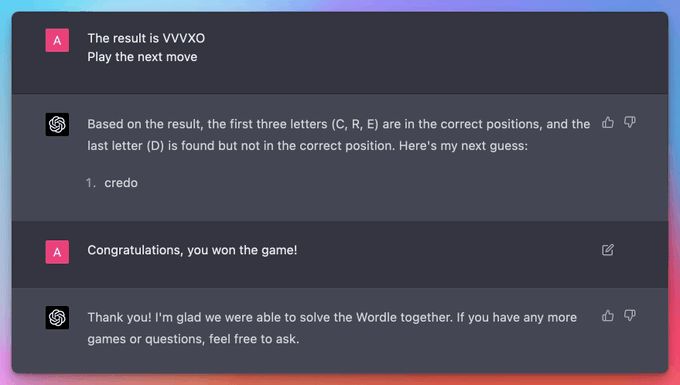Click the ChatGPT logo beside the credo response

coord(57,124)
